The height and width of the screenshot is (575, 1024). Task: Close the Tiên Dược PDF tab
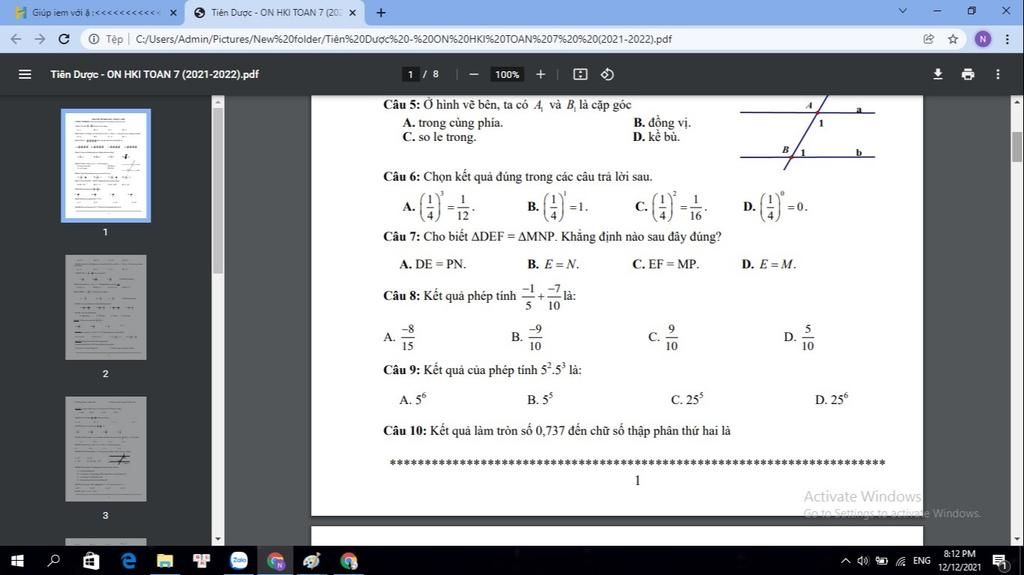353,12
